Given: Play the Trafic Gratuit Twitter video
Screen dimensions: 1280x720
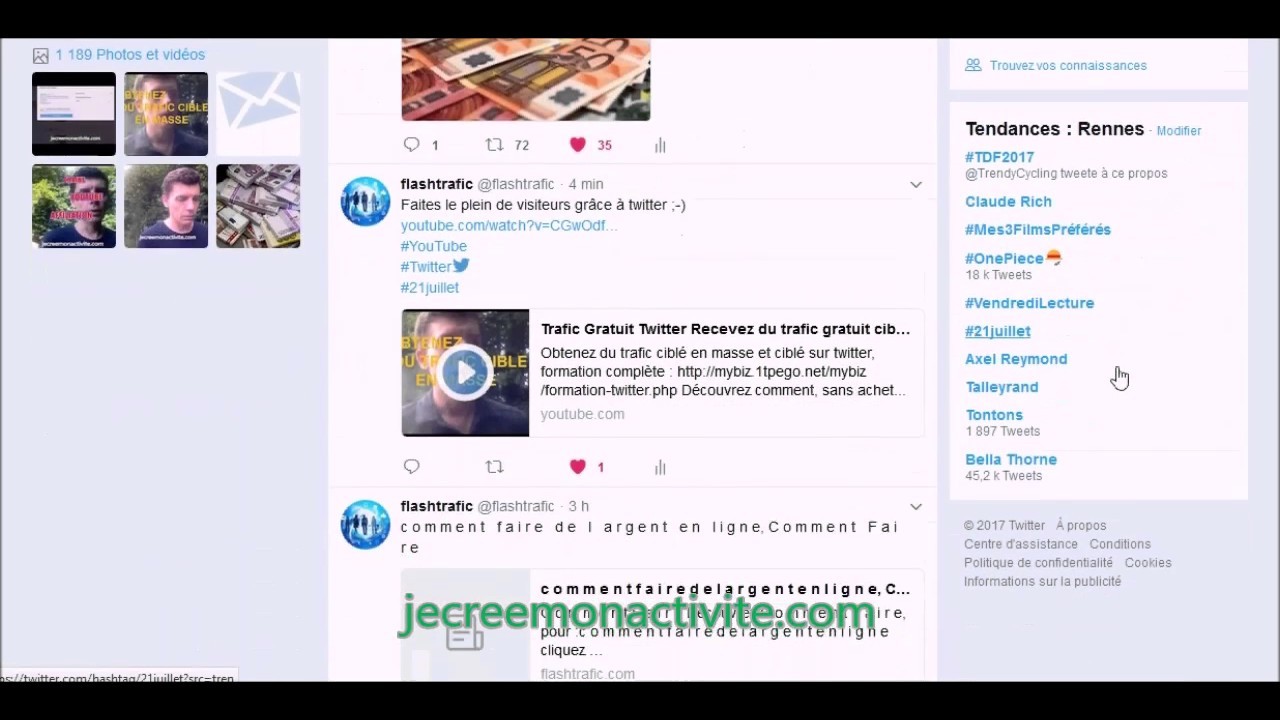Looking at the screenshot, I should tap(465, 373).
